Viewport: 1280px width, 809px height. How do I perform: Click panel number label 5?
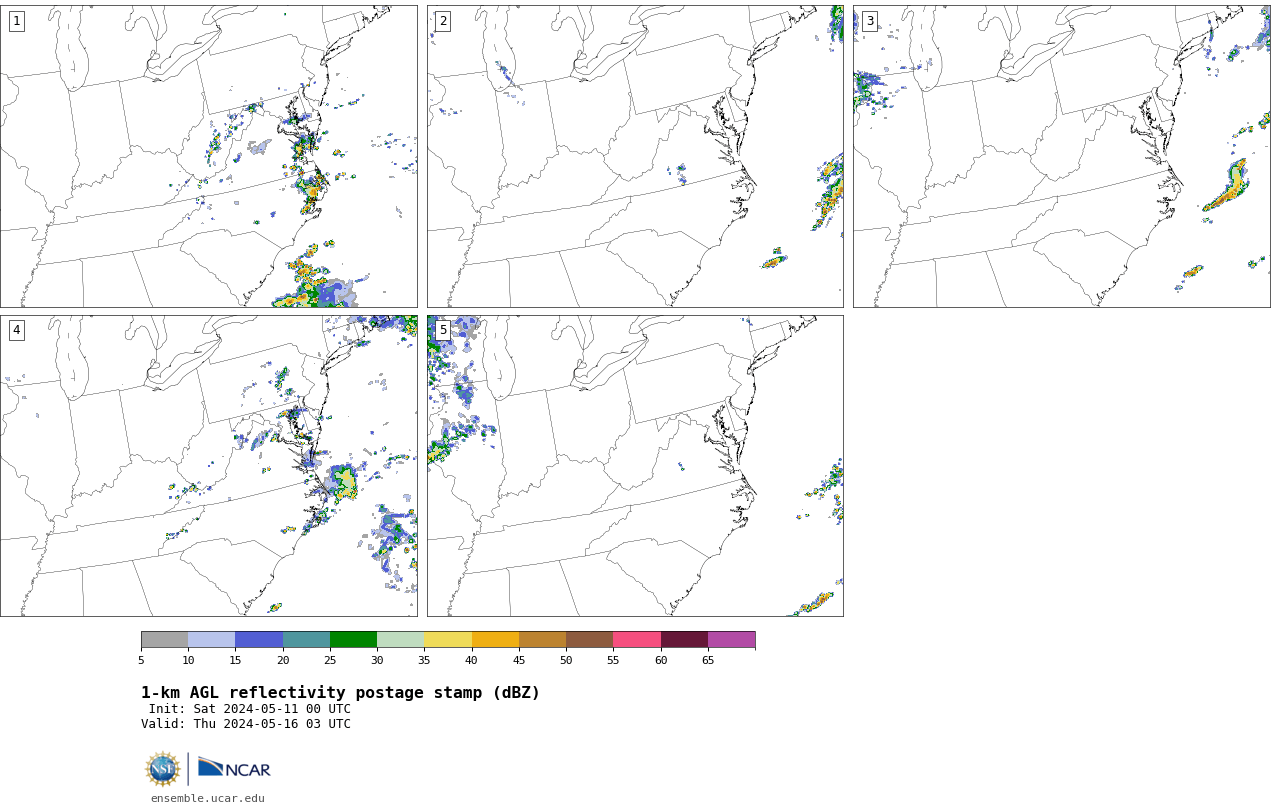(x=443, y=330)
